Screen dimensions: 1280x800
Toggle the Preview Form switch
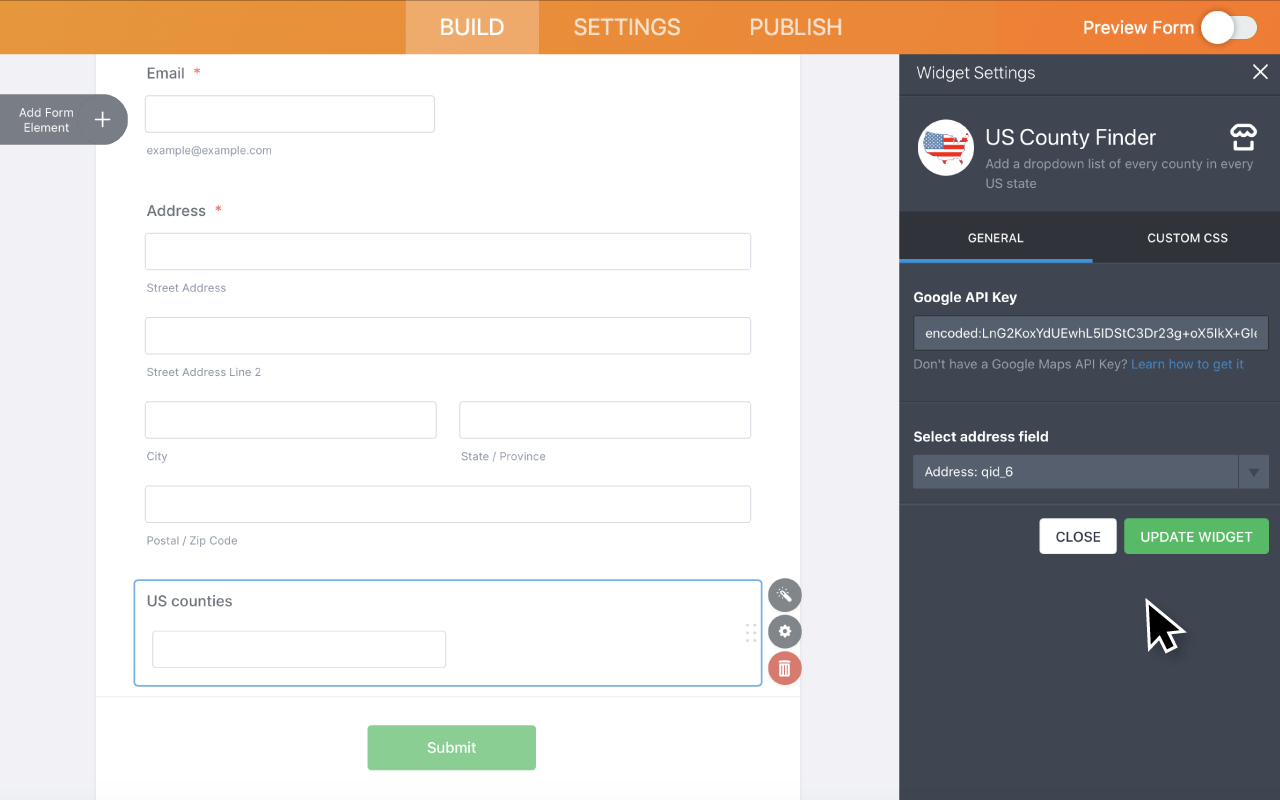point(1228,28)
